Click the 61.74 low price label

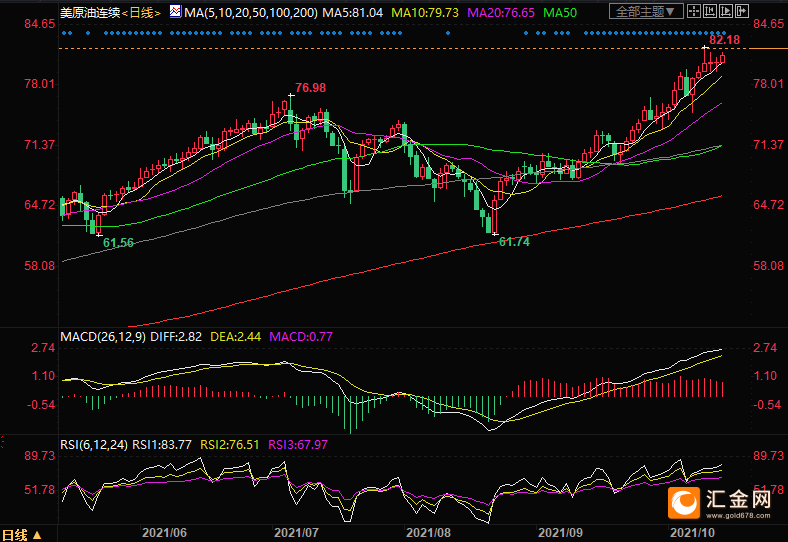[514, 242]
